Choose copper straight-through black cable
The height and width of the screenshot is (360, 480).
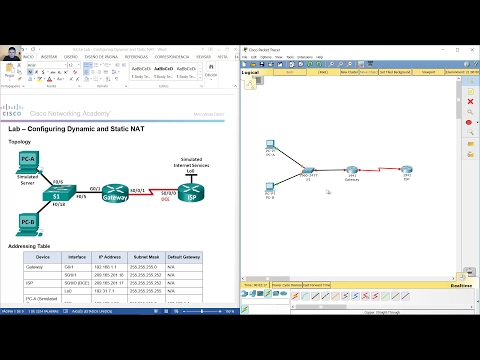point(315,296)
